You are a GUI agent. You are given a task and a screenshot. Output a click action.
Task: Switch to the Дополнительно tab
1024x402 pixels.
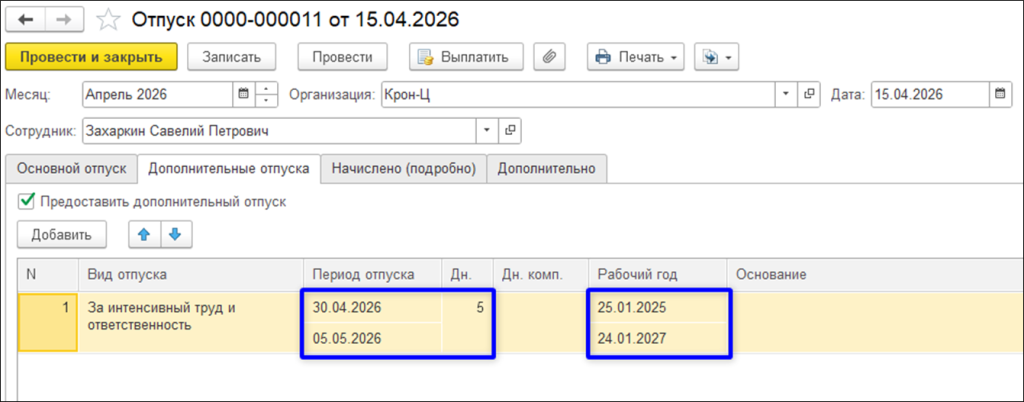pos(547,168)
